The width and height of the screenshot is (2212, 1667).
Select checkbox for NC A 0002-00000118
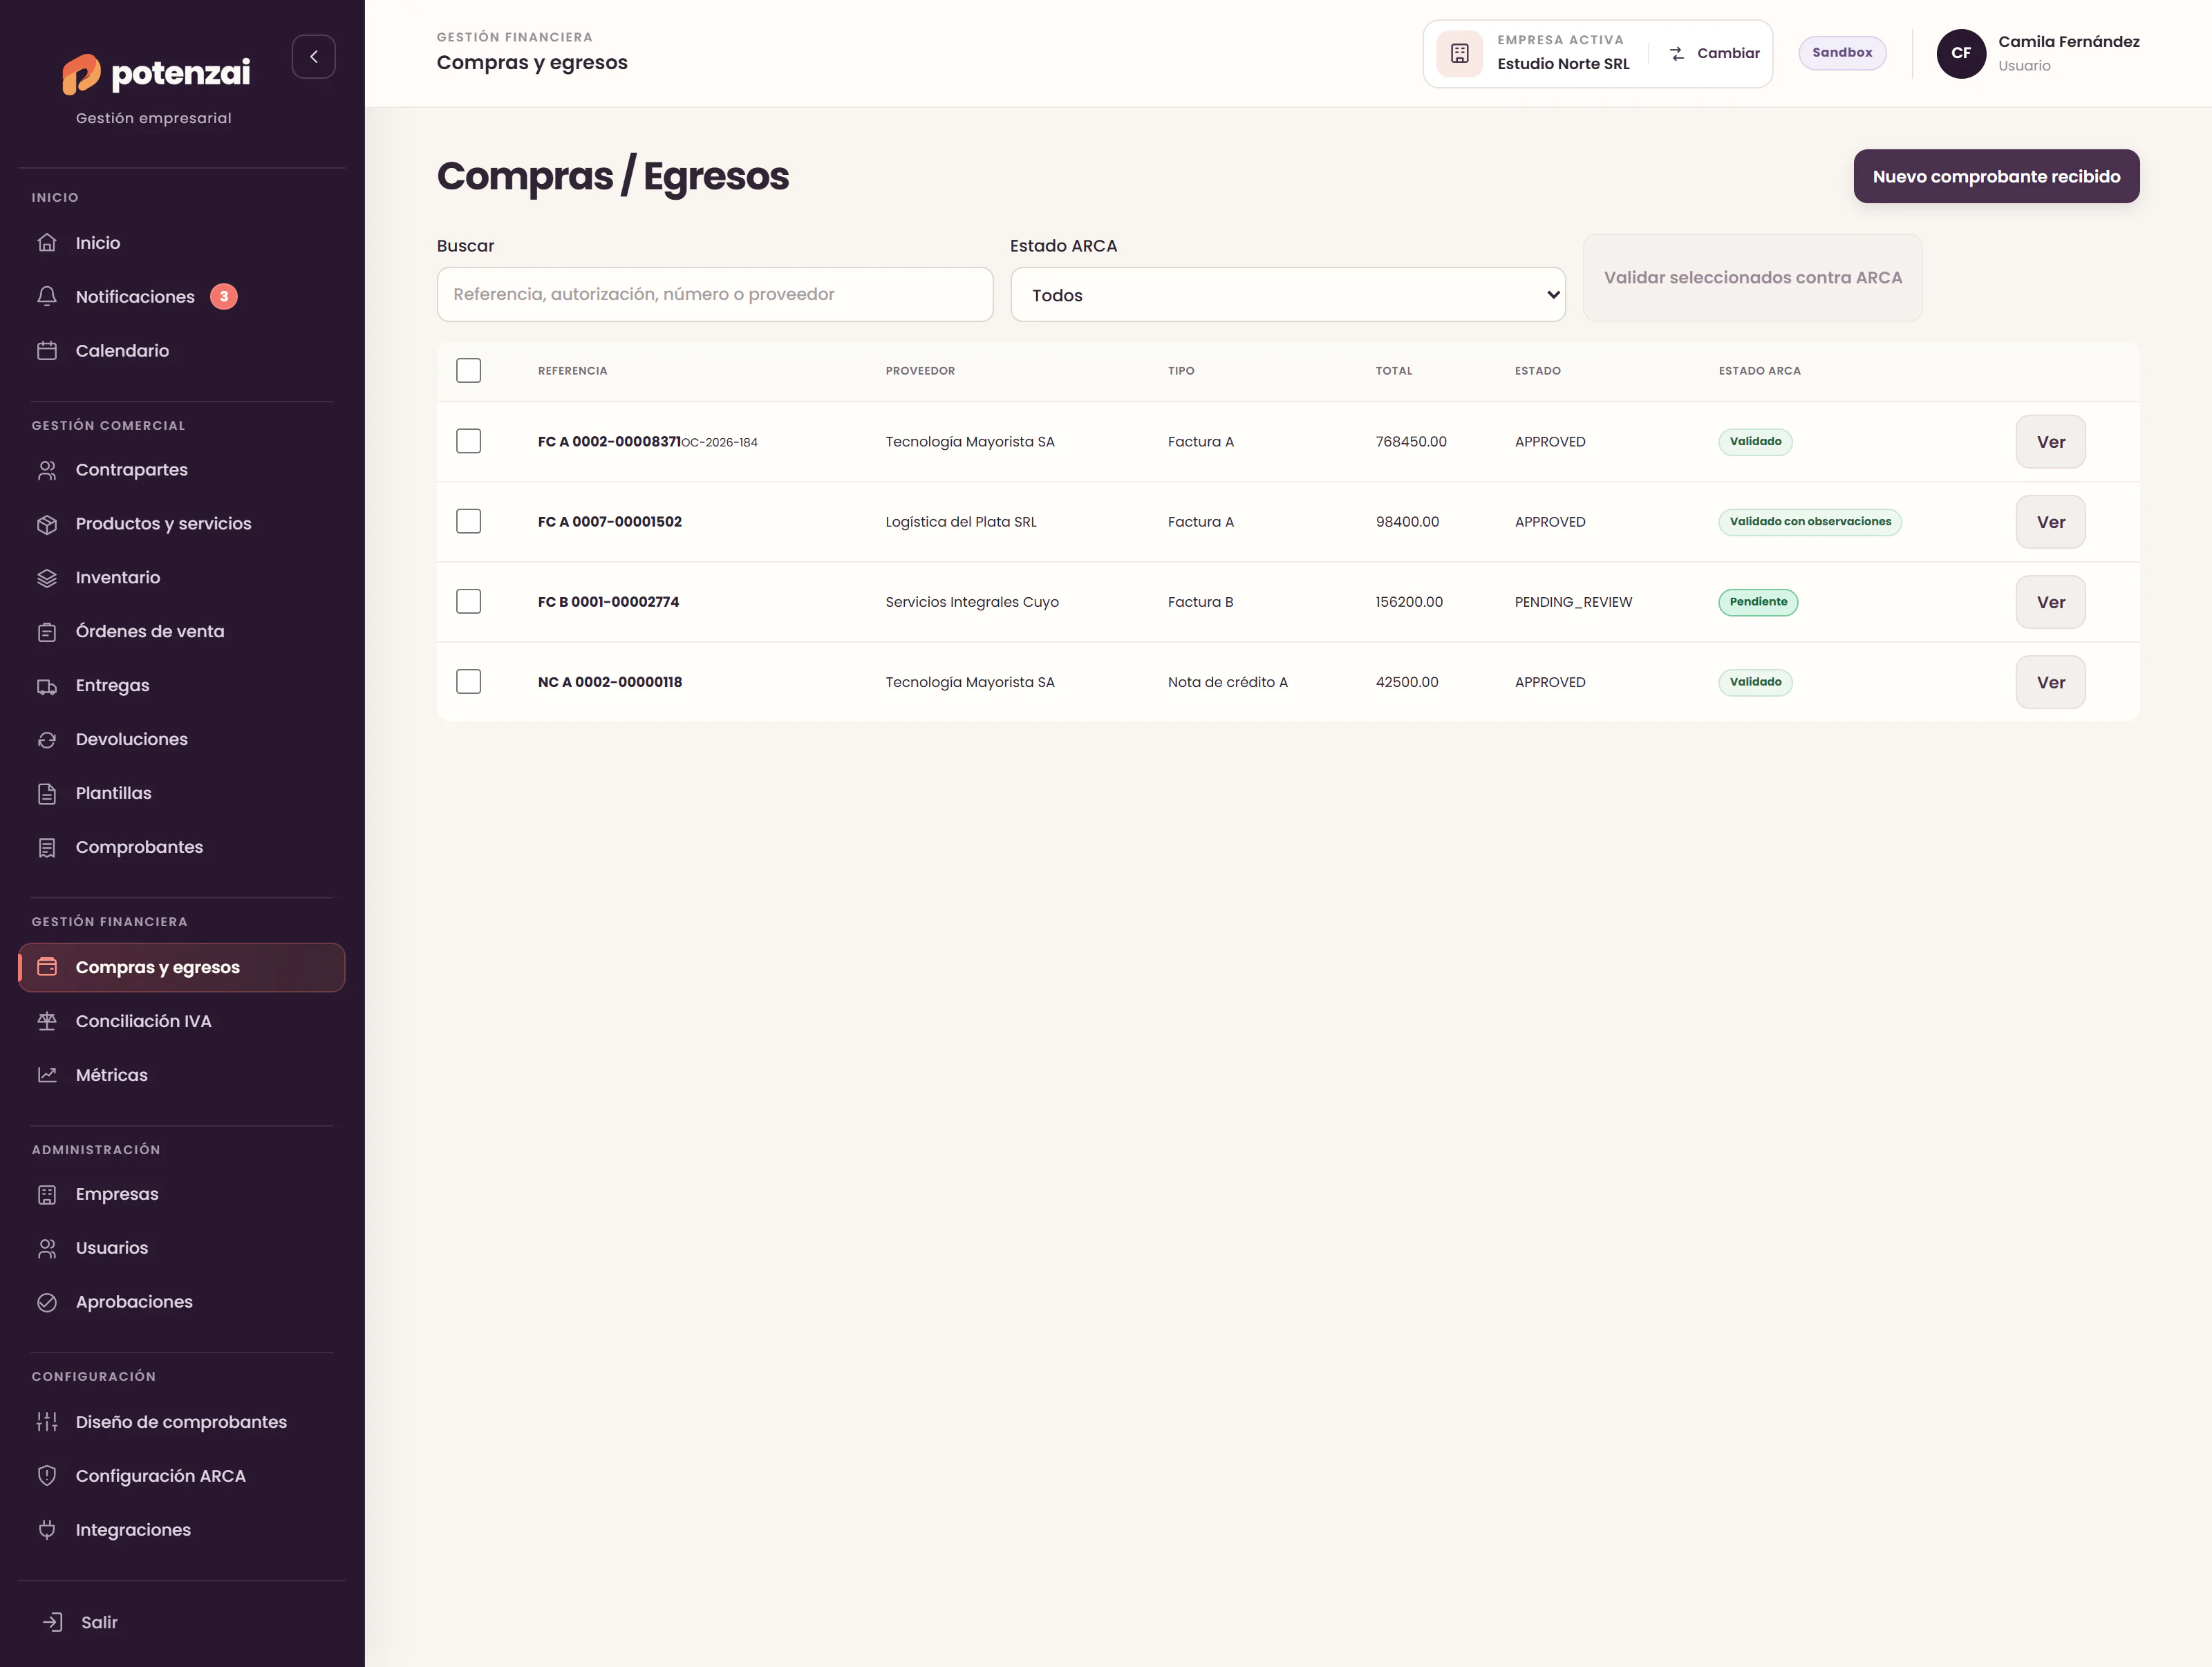pos(468,681)
